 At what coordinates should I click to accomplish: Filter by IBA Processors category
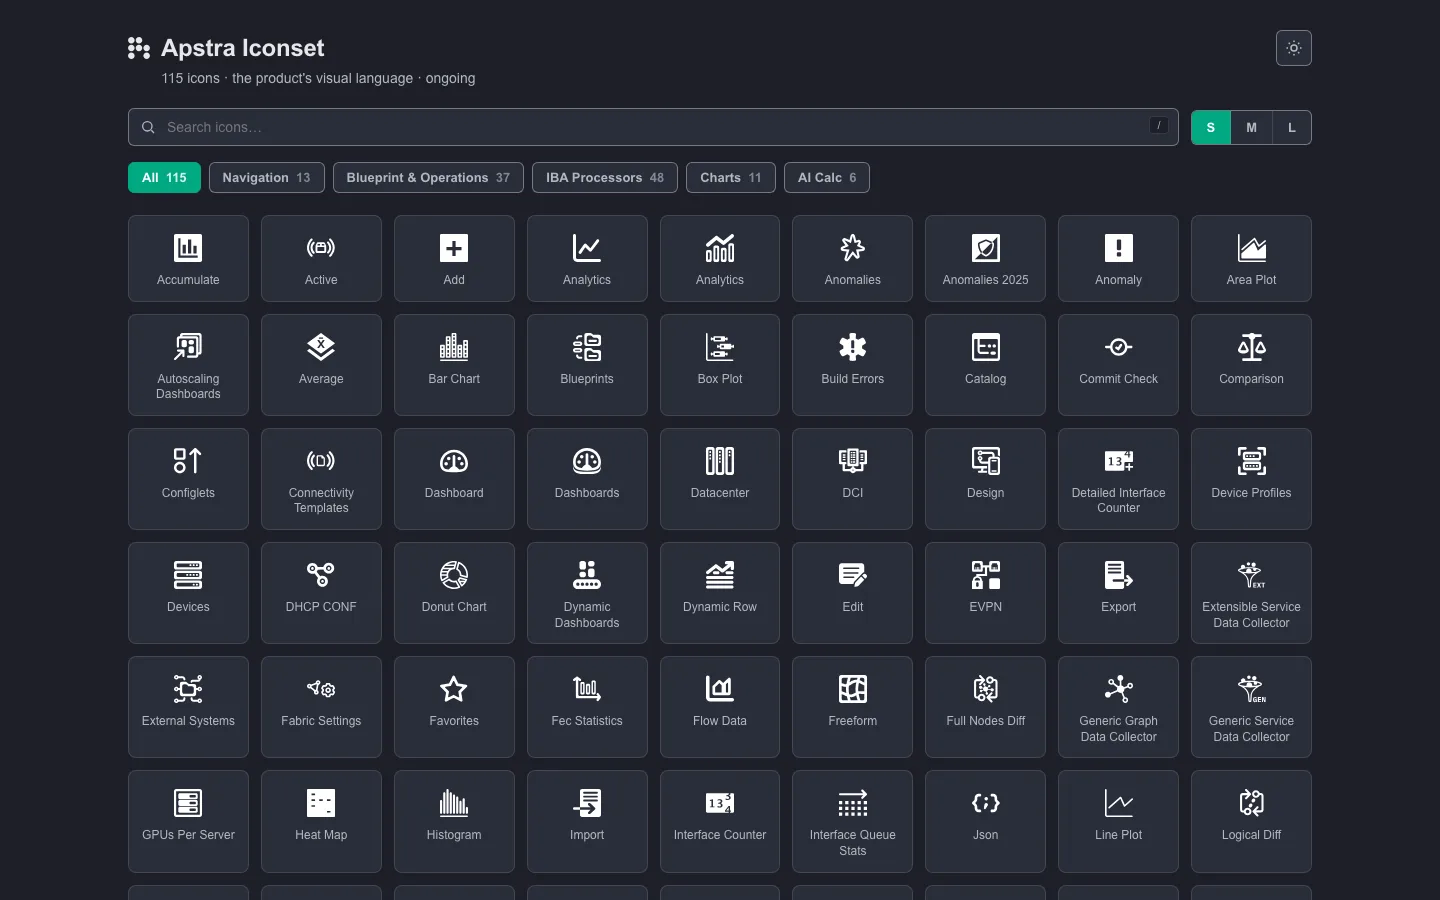coord(605,177)
